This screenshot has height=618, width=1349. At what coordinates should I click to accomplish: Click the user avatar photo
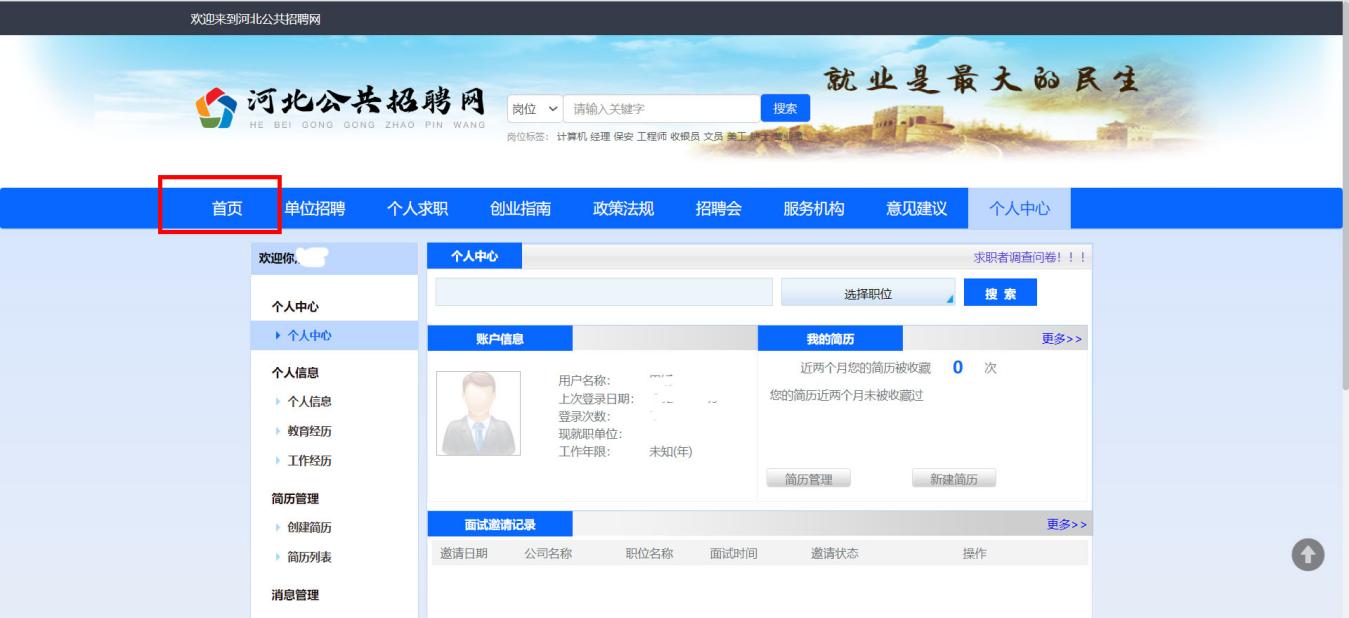click(x=479, y=414)
